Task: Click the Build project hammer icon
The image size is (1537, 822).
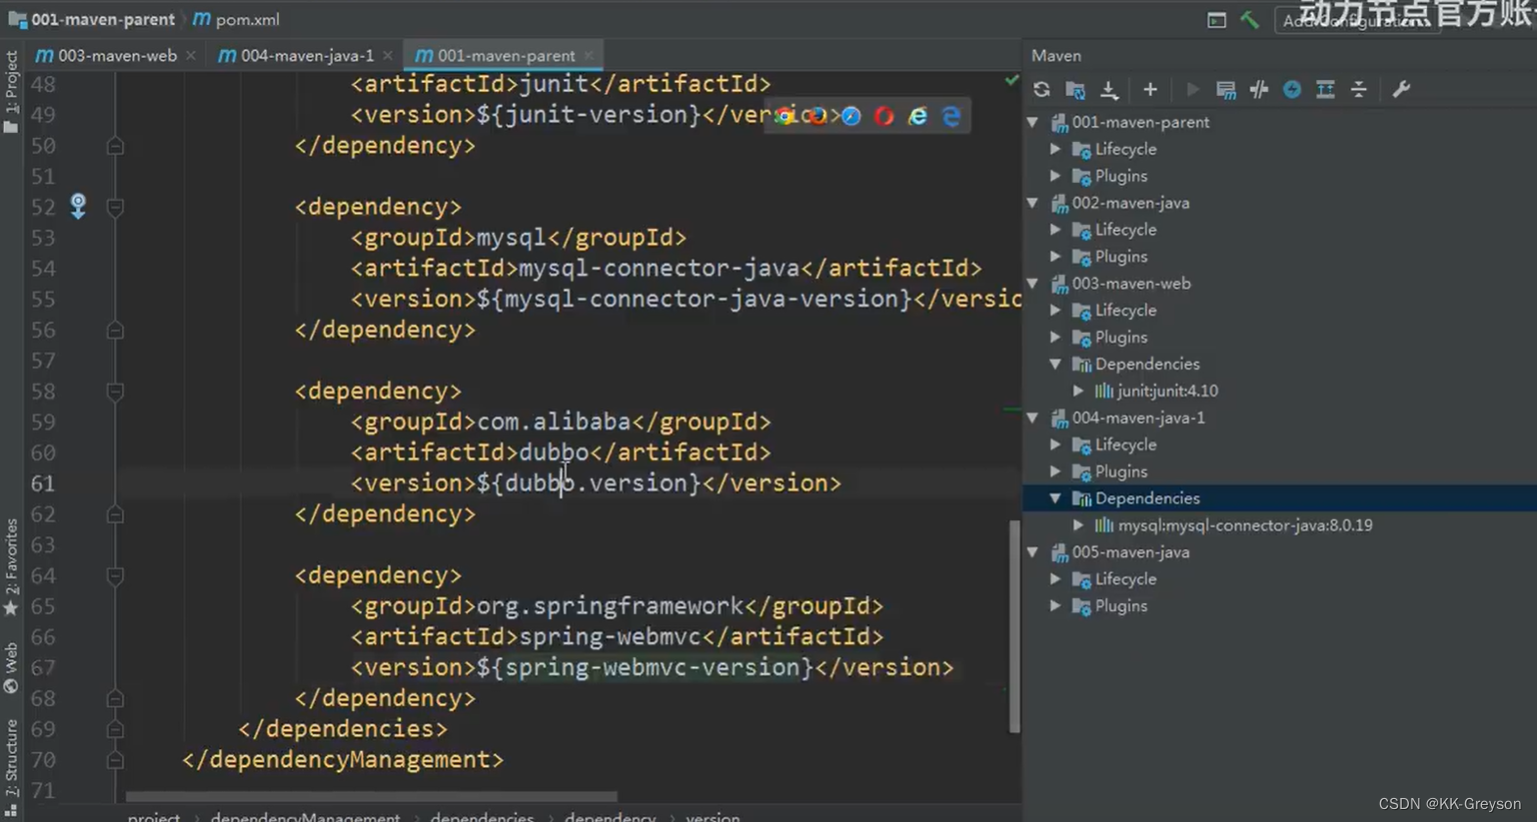Action: coord(1250,20)
